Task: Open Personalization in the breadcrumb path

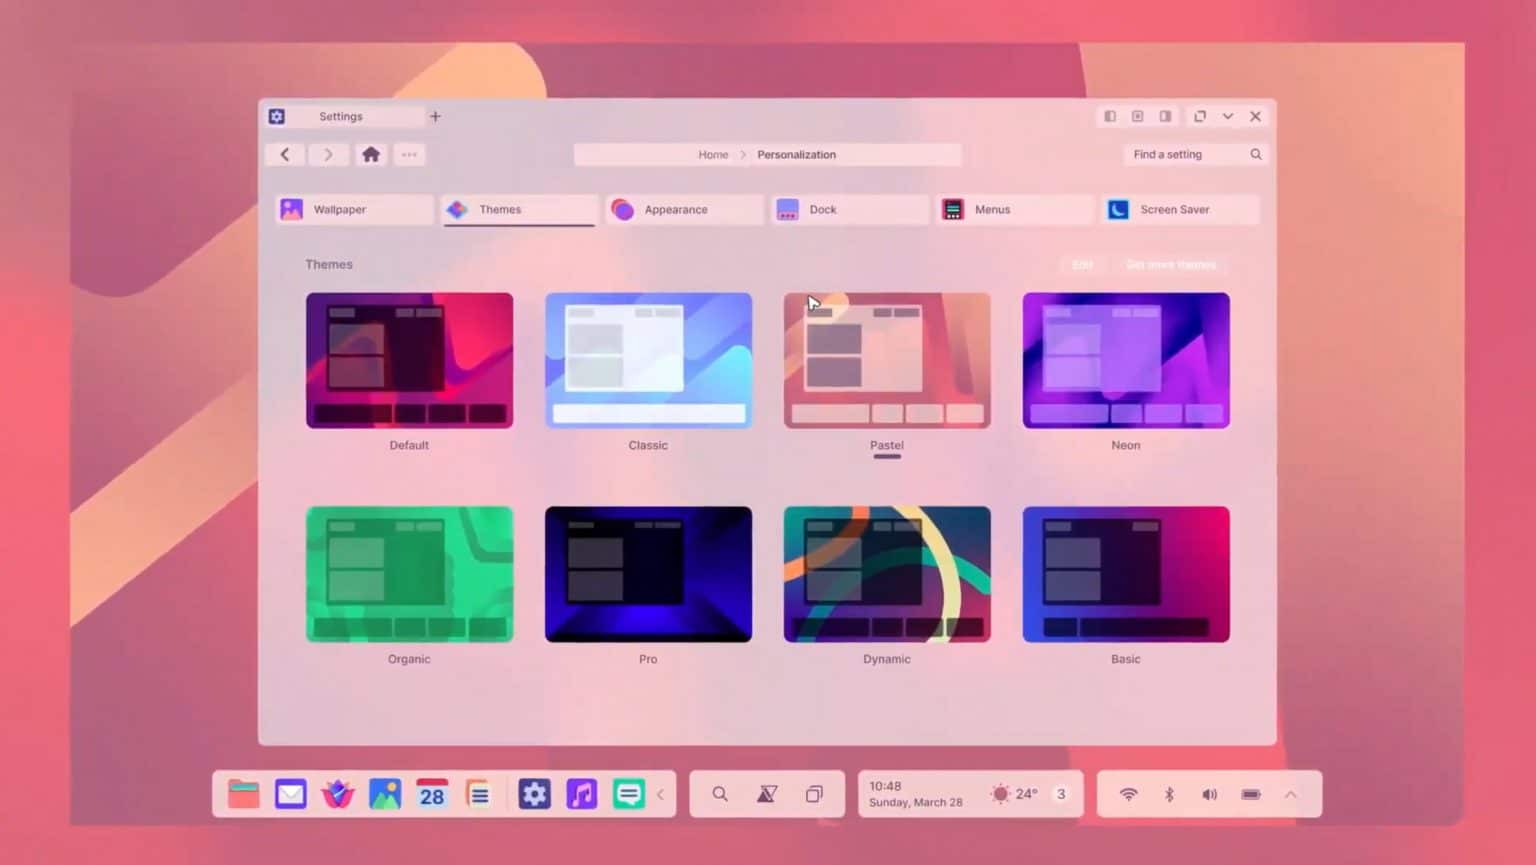Action: coord(797,154)
